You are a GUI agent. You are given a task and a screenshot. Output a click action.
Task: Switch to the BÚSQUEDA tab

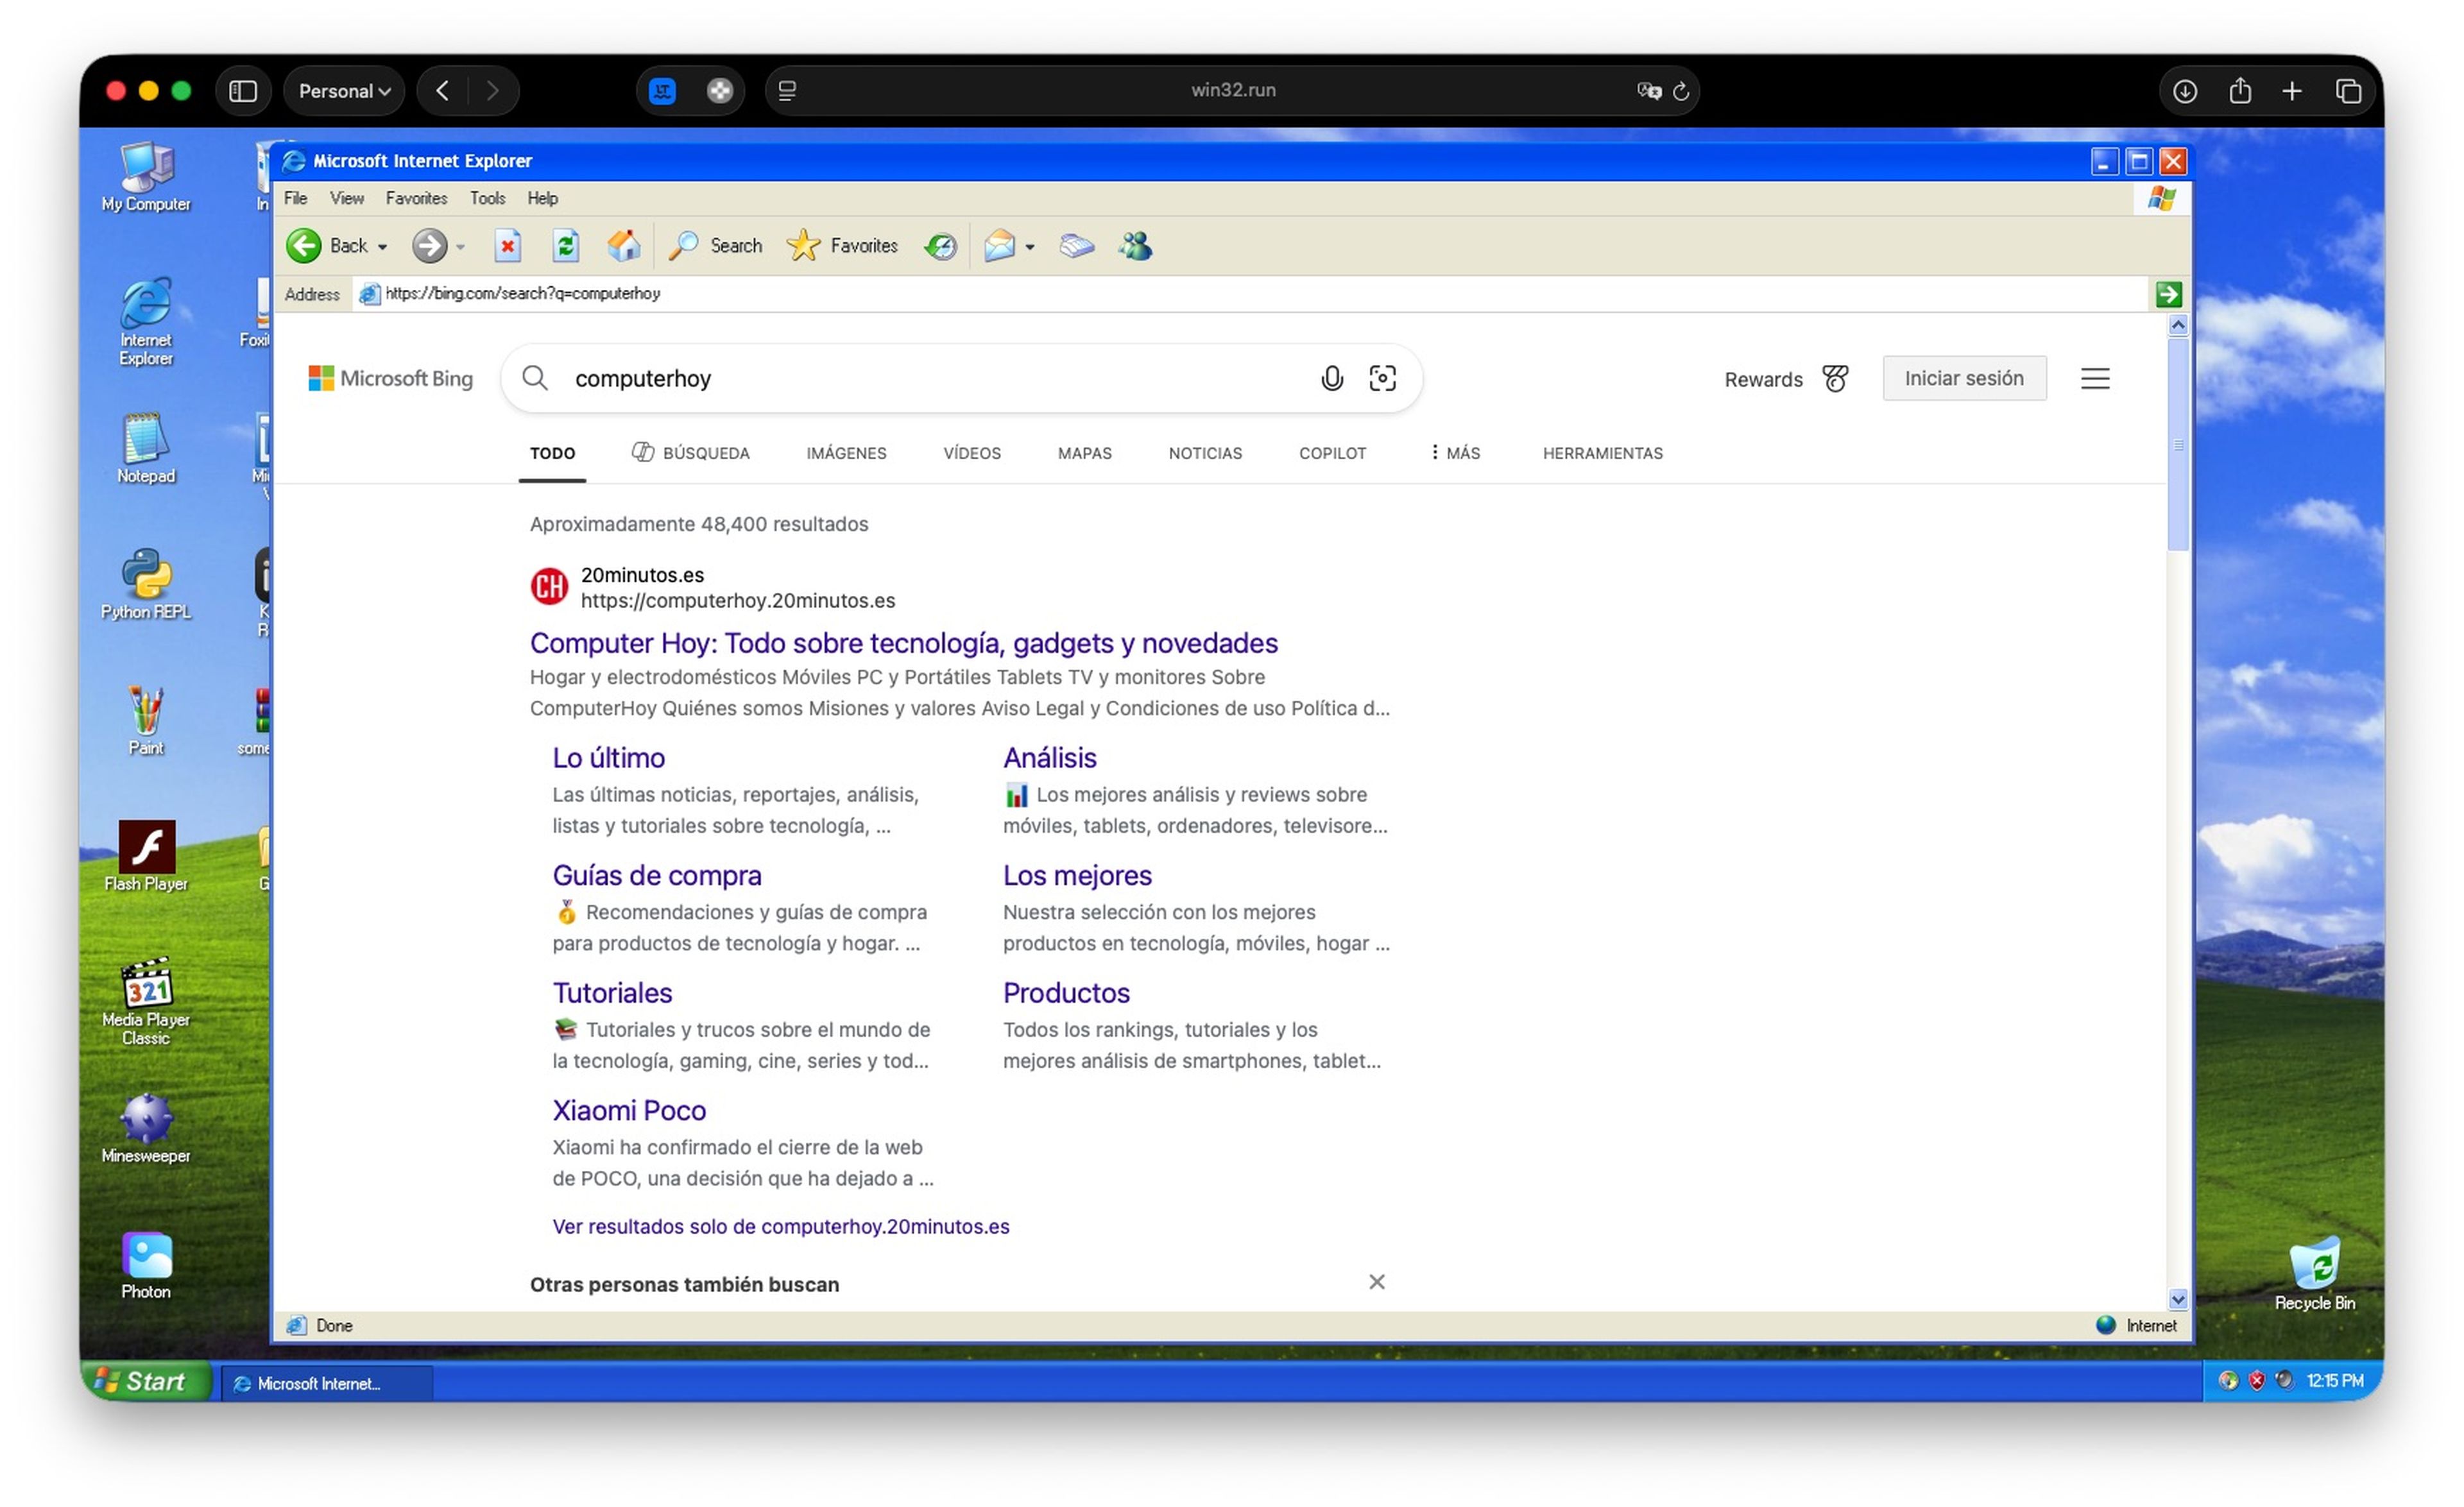click(691, 453)
